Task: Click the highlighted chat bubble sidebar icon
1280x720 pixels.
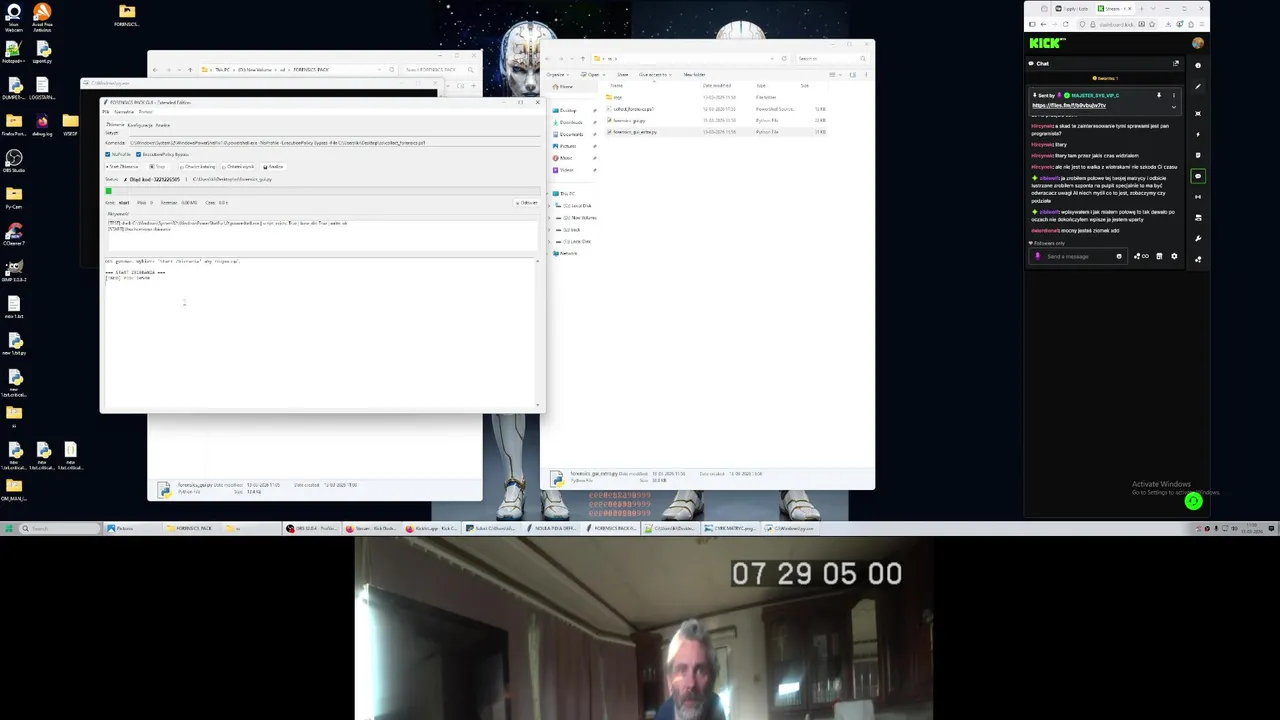Action: pyautogui.click(x=1198, y=176)
